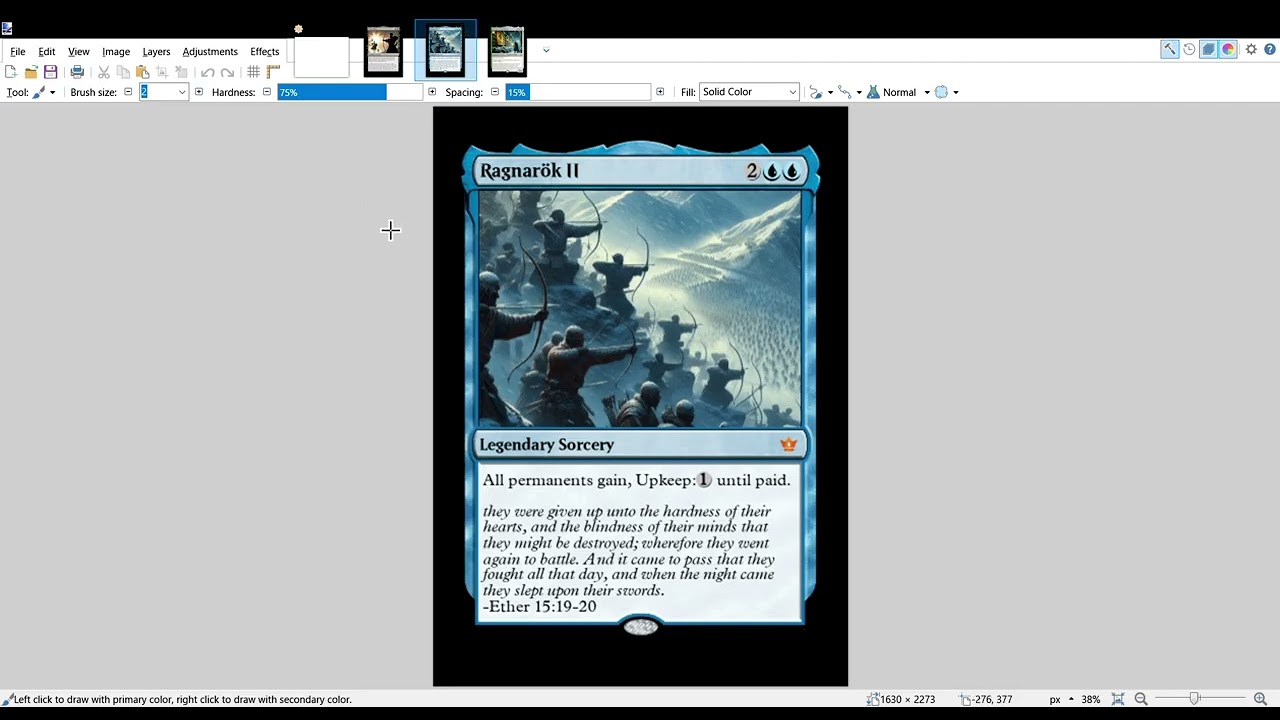Screen dimensions: 1280x720
Task: Open the Edit menu
Action: click(x=47, y=51)
